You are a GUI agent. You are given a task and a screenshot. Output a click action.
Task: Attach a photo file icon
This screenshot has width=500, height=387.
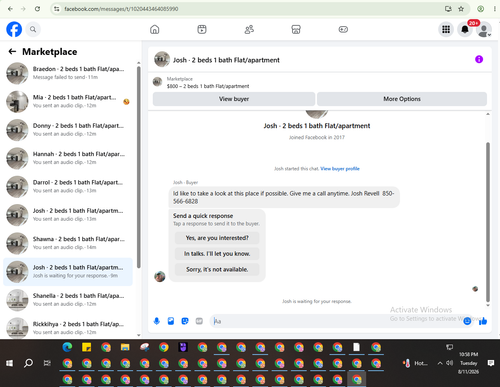point(171,321)
